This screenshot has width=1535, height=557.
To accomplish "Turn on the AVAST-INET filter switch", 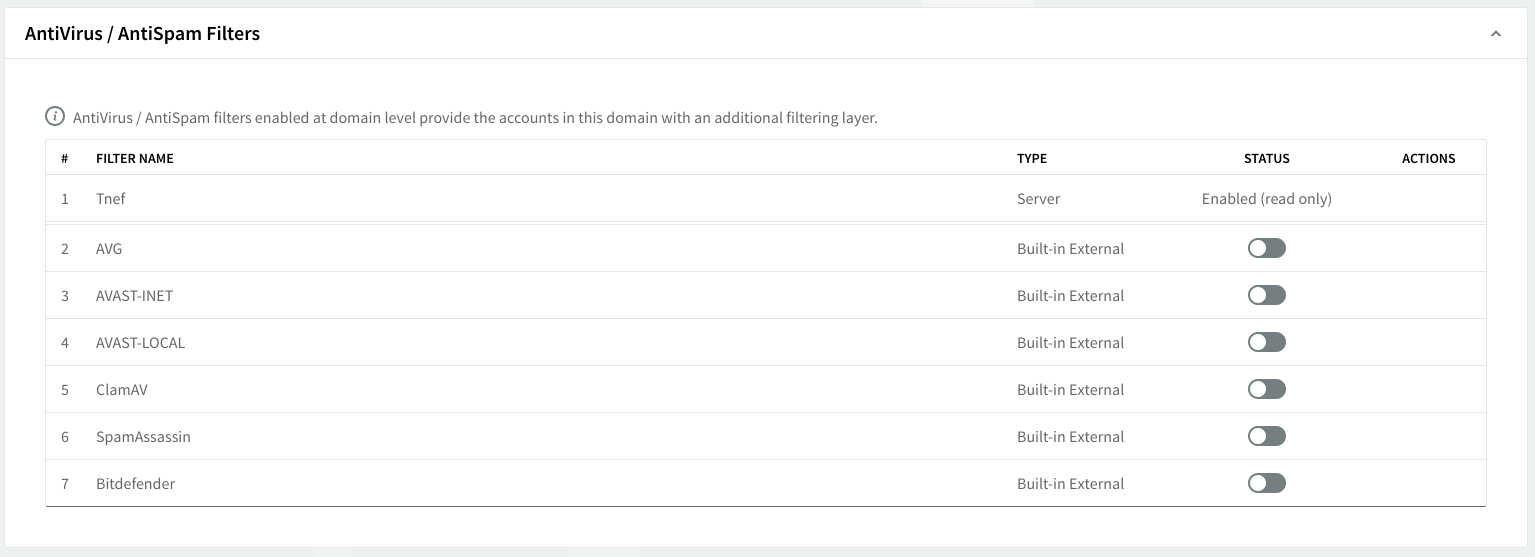I will [x=1266, y=295].
